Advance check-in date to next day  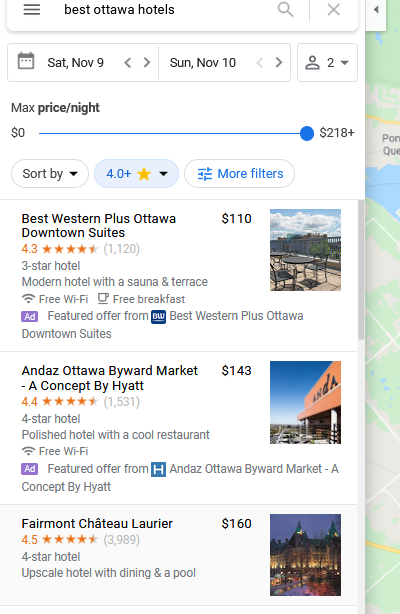[x=147, y=63]
